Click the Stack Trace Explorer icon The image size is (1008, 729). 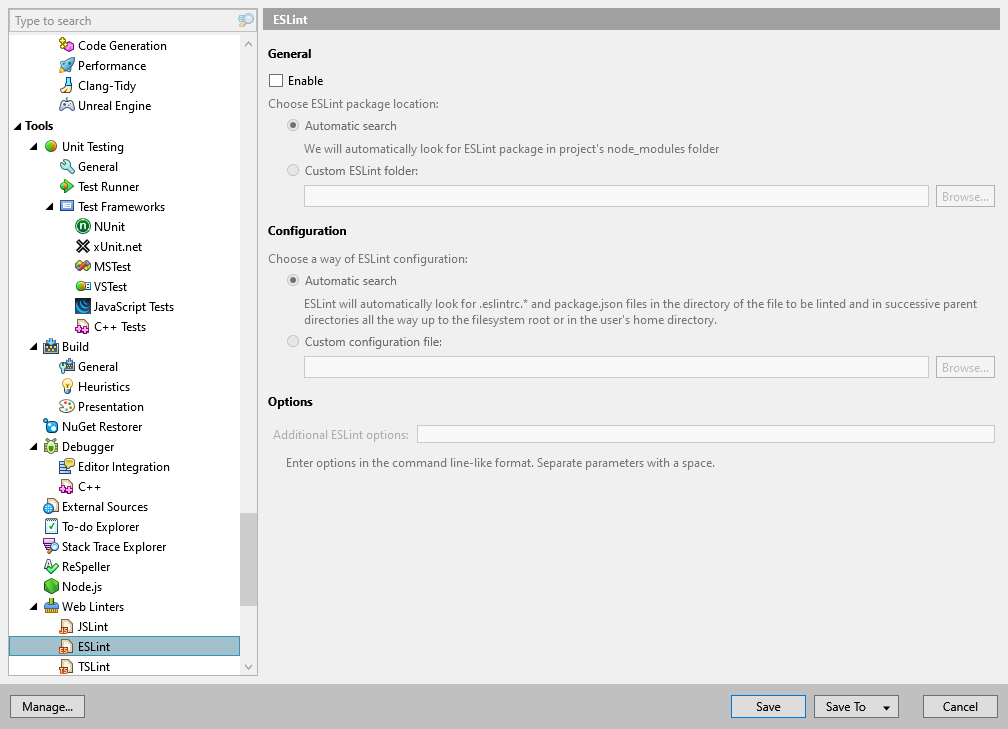tap(51, 546)
